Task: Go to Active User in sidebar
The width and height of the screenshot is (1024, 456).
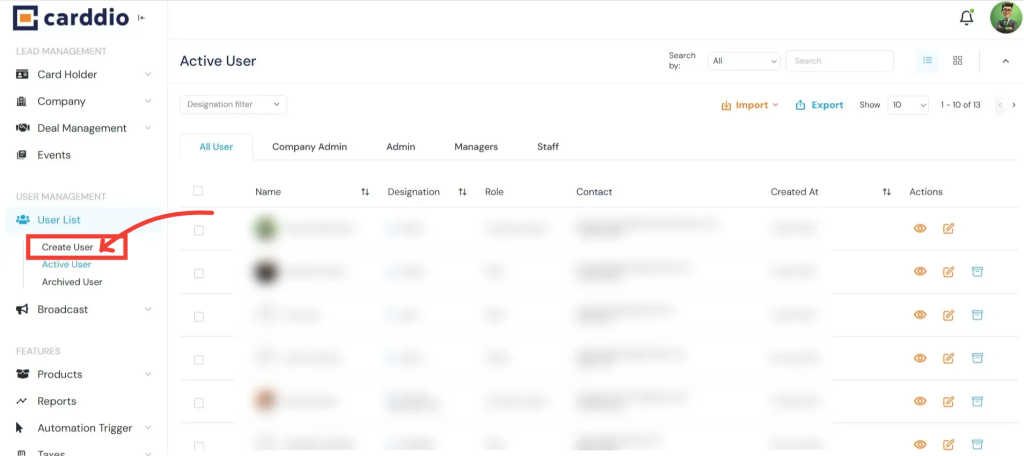Action: tap(67, 265)
